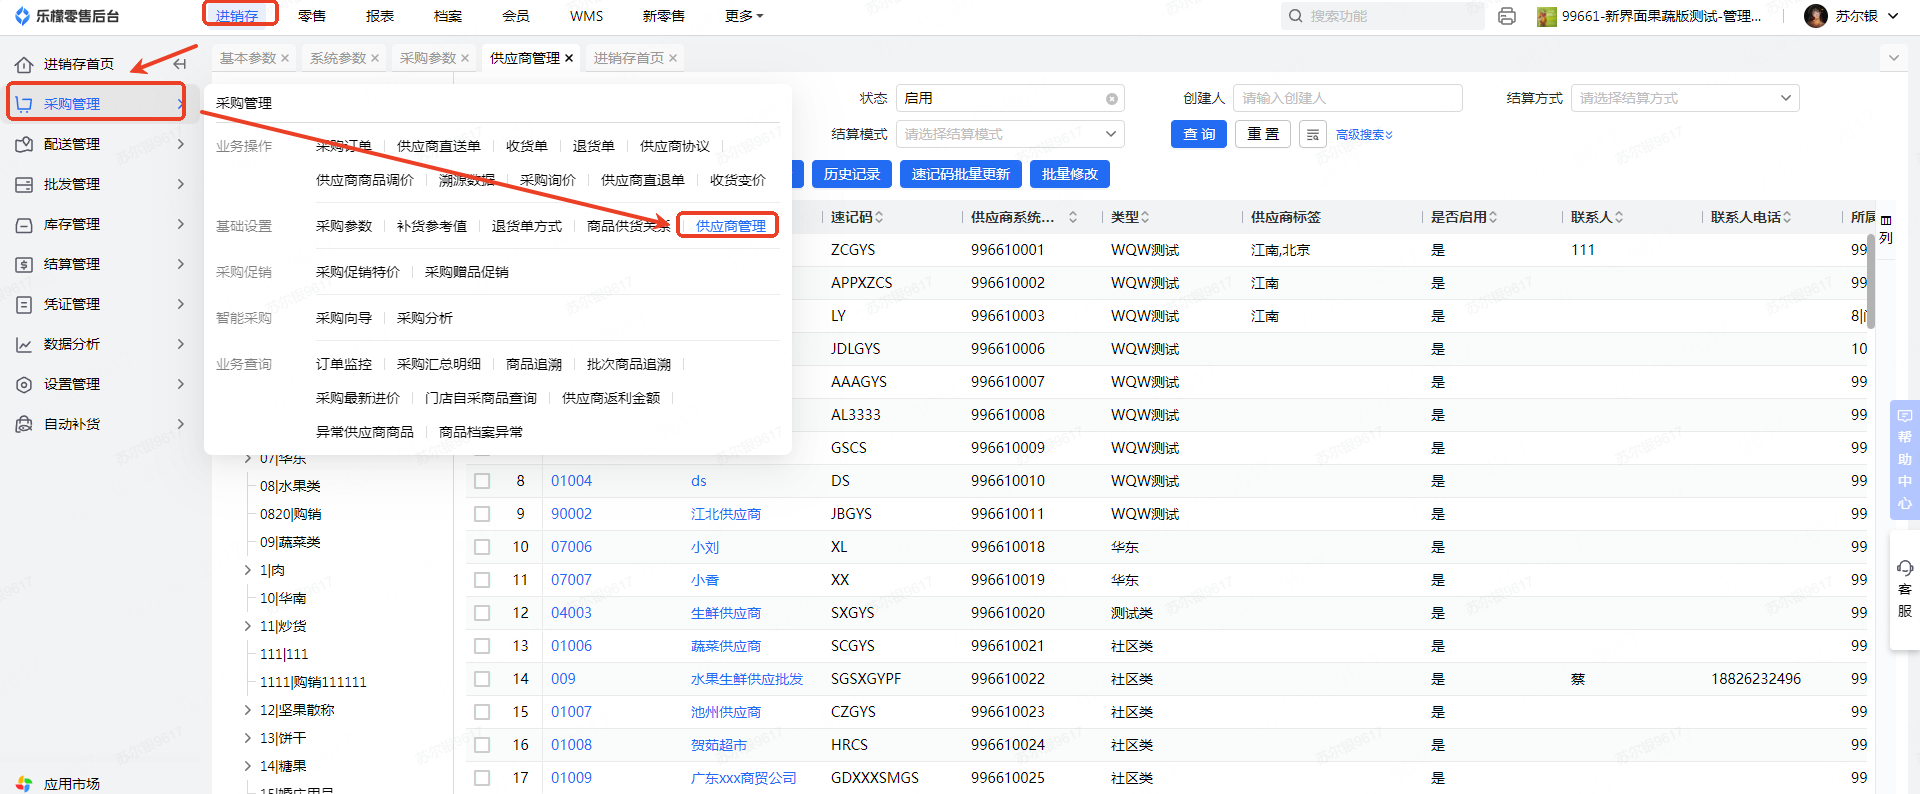
Task: Select the checkbox for row 12
Action: pyautogui.click(x=482, y=613)
